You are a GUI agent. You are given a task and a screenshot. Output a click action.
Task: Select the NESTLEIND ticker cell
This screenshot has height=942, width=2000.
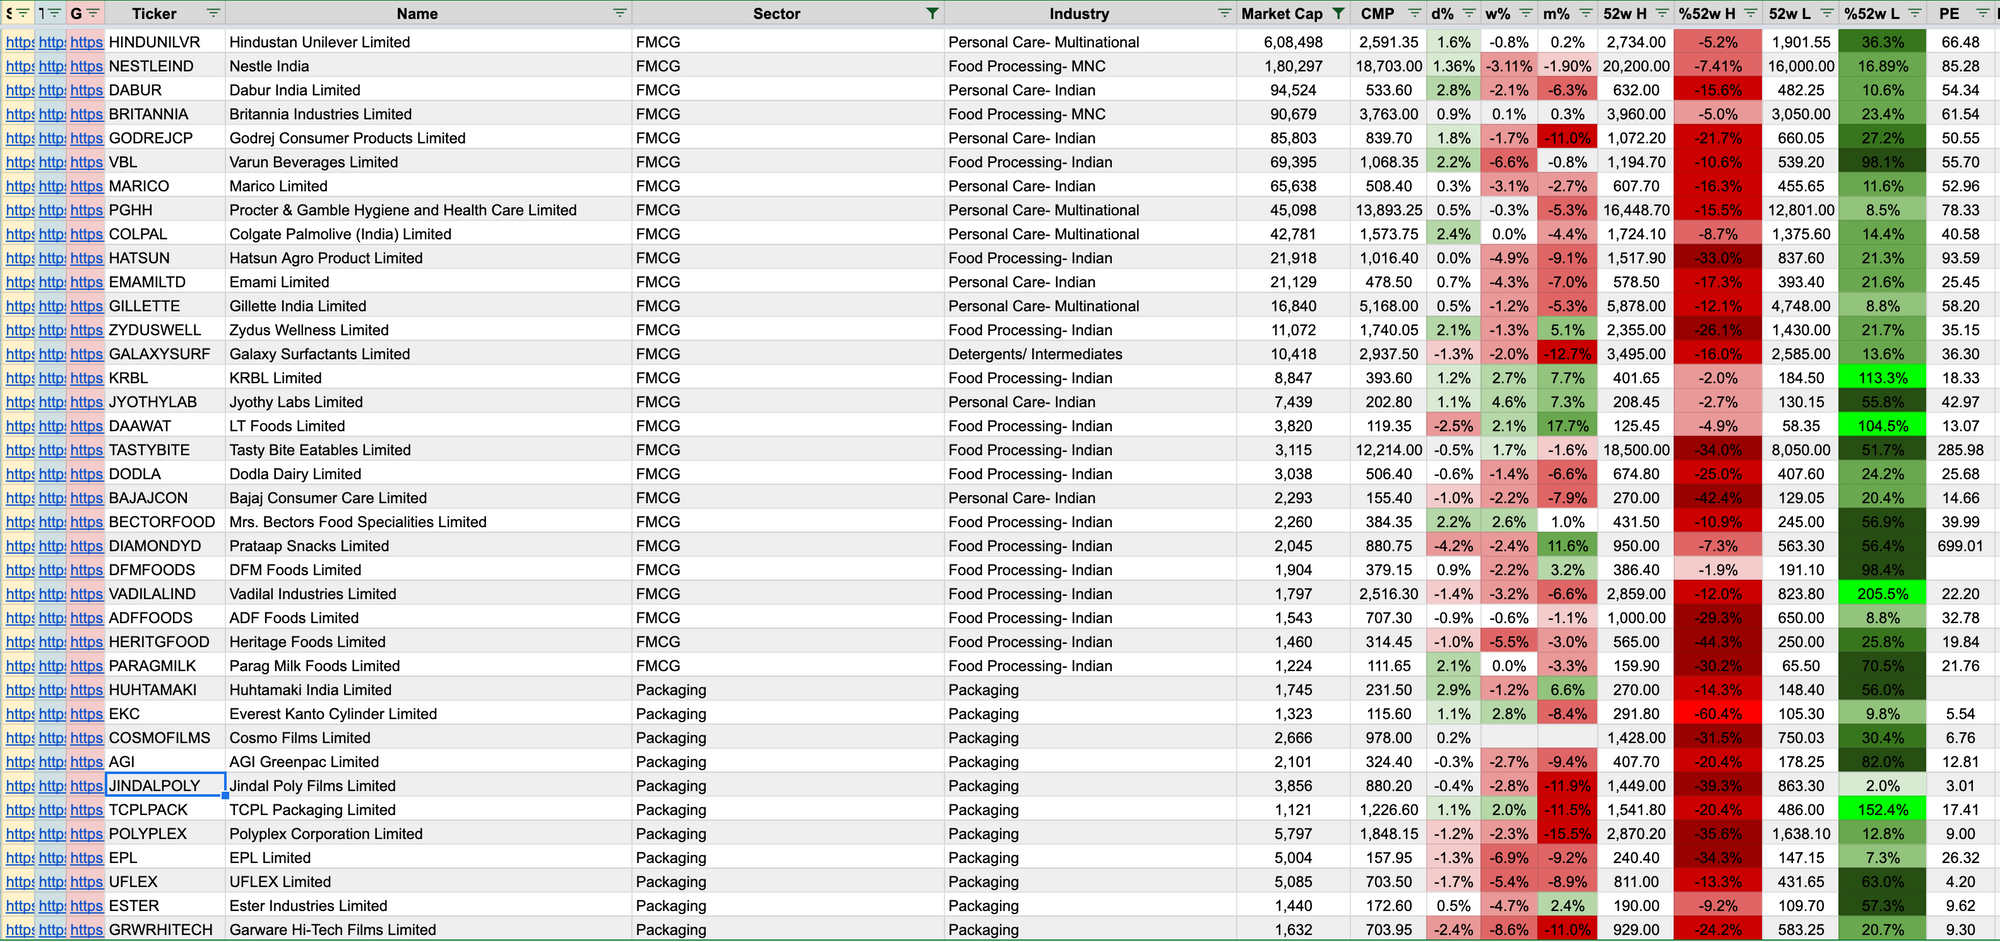[165, 66]
